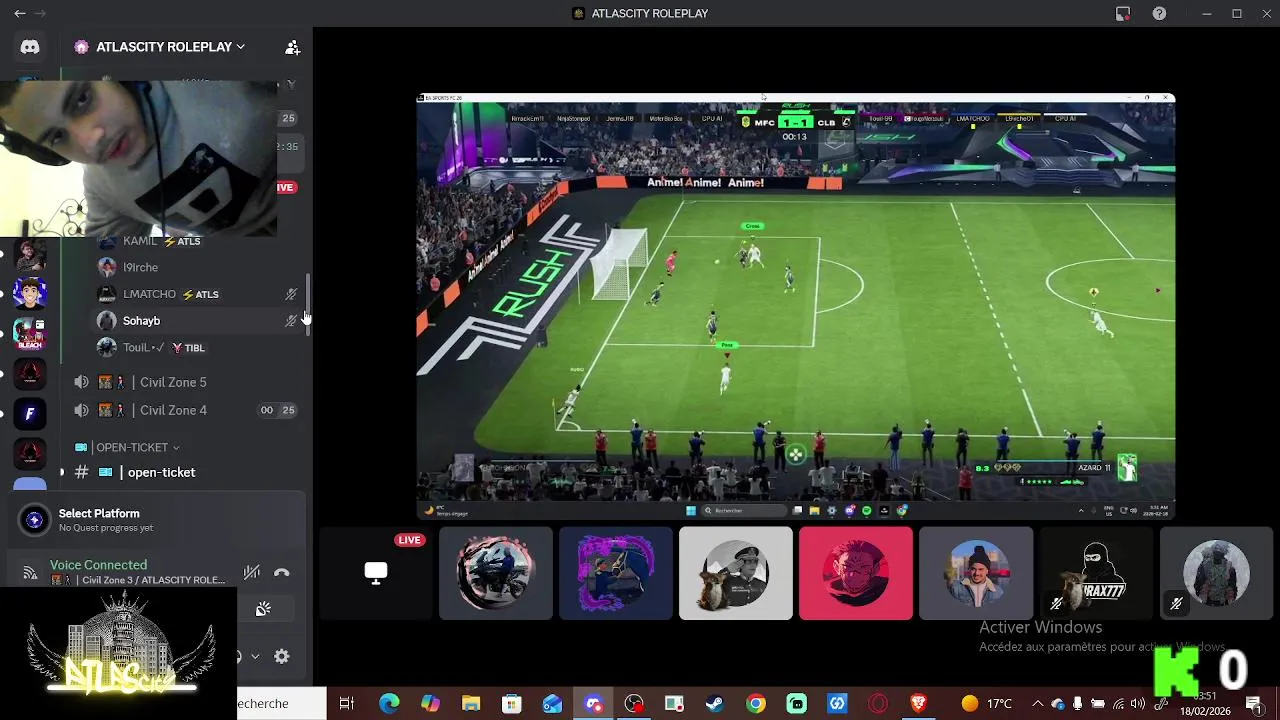The image size is (1280, 720).
Task: Open the open-ticket text channel
Action: [161, 472]
